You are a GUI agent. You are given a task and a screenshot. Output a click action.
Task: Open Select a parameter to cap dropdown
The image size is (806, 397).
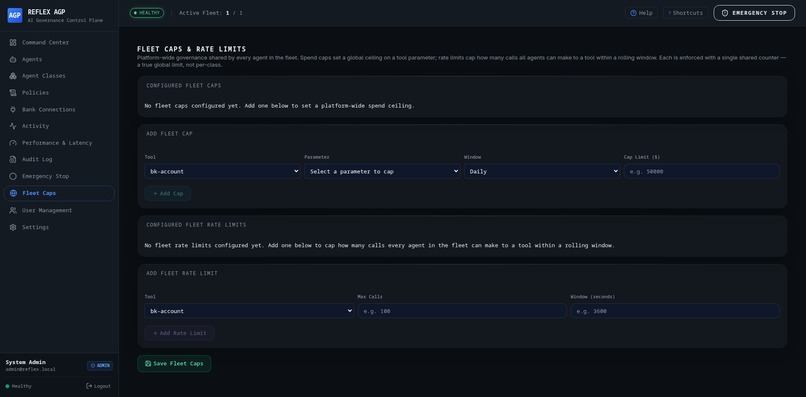click(x=382, y=171)
